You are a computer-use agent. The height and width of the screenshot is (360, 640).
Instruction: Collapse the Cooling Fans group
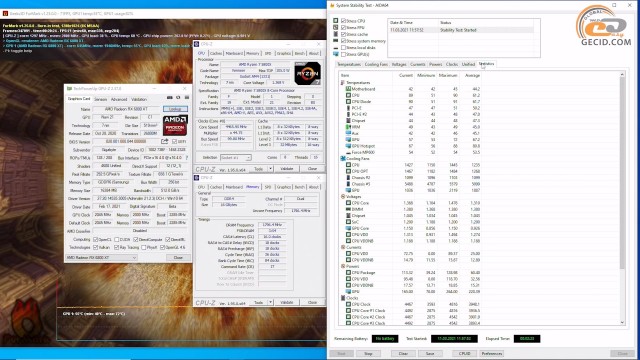[343, 158]
